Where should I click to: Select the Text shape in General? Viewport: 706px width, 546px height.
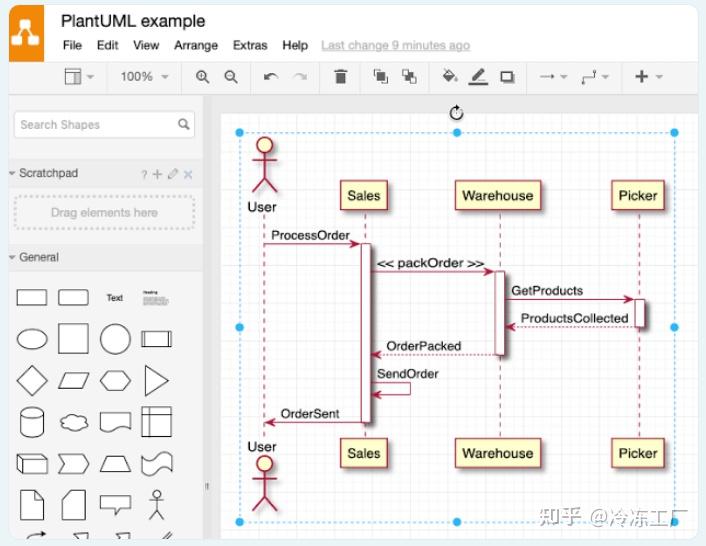(x=114, y=298)
